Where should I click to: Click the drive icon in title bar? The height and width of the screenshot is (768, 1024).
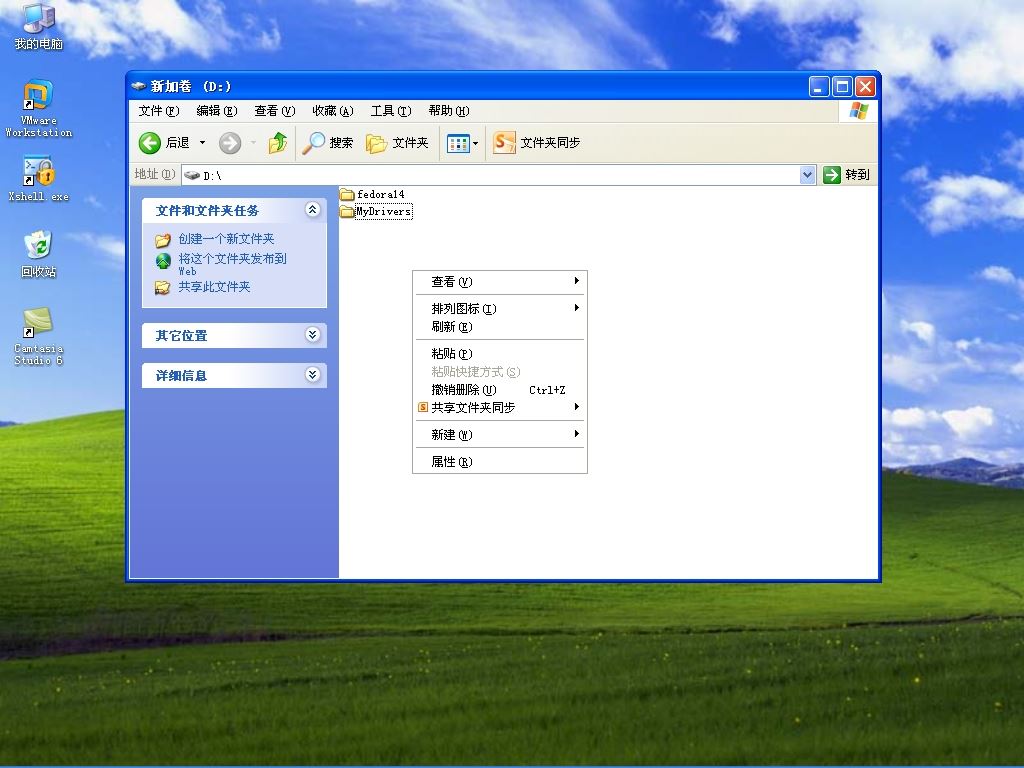point(138,86)
